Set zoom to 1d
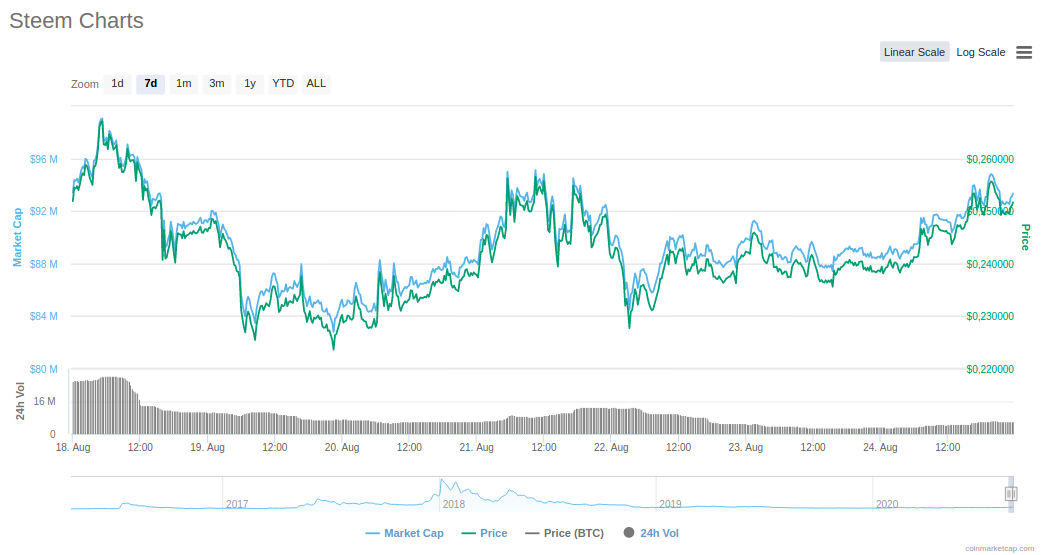This screenshot has width=1043, height=555. pos(117,84)
